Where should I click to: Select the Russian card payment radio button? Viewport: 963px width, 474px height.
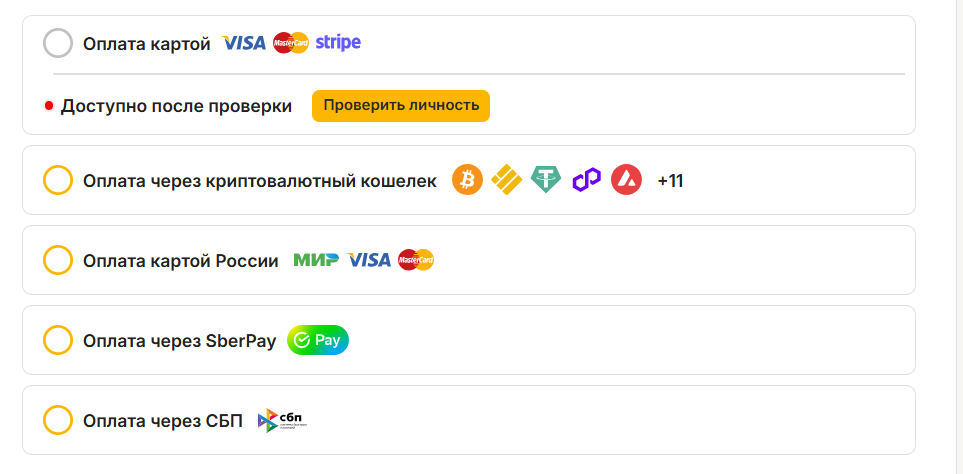pyautogui.click(x=58, y=260)
